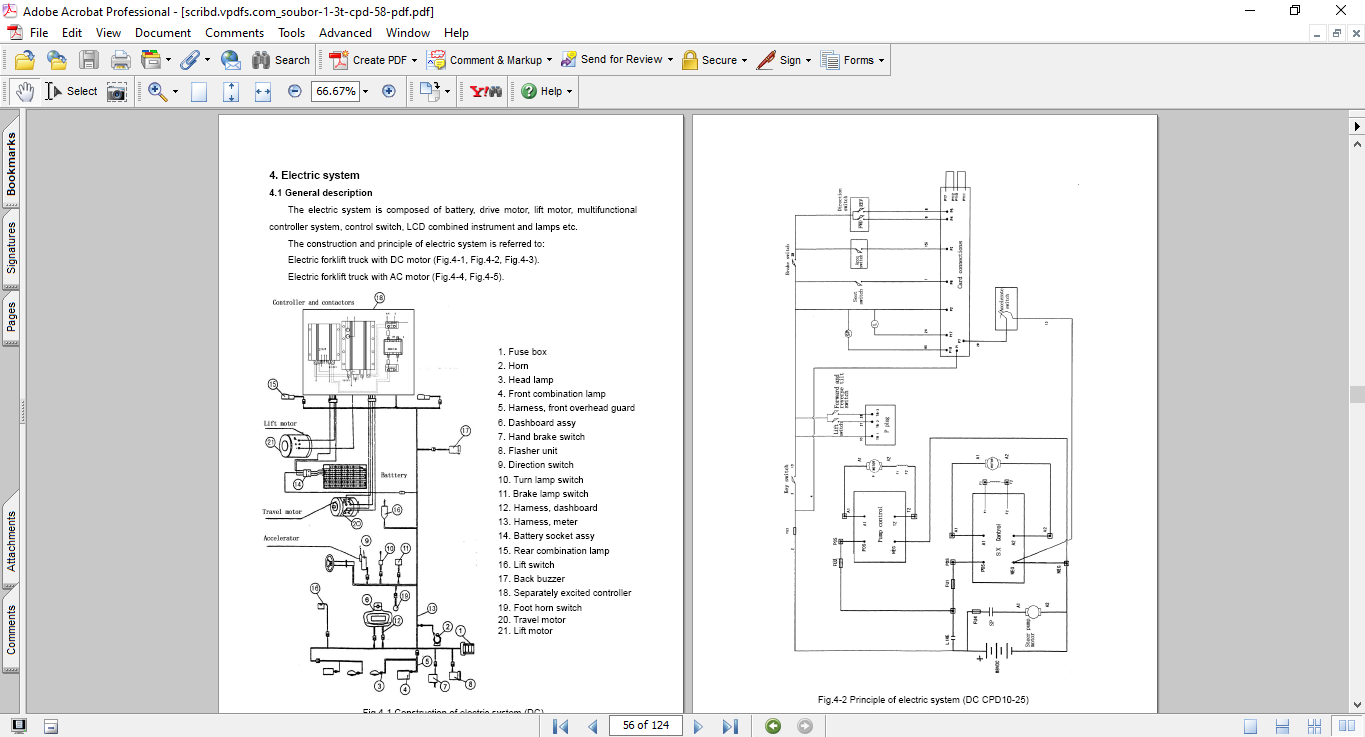
Task: Click the Create PDF button
Action: pos(370,60)
